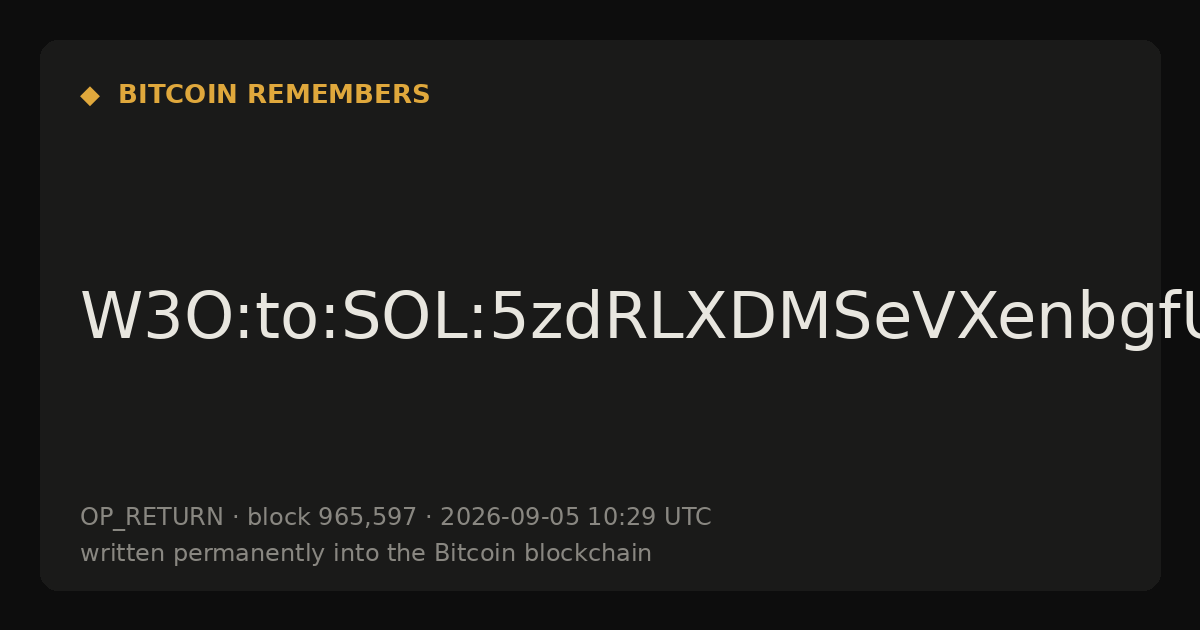Click empty card area above the footer
Image resolution: width=1200 pixels, height=630 pixels.
(600, 430)
